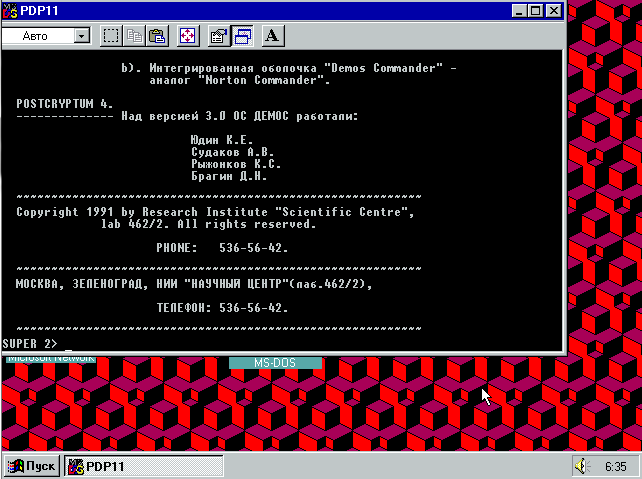This screenshot has height=479, width=642.
Task: Click the 'аналог "Norton Commander"' line
Action: click(x=240, y=80)
